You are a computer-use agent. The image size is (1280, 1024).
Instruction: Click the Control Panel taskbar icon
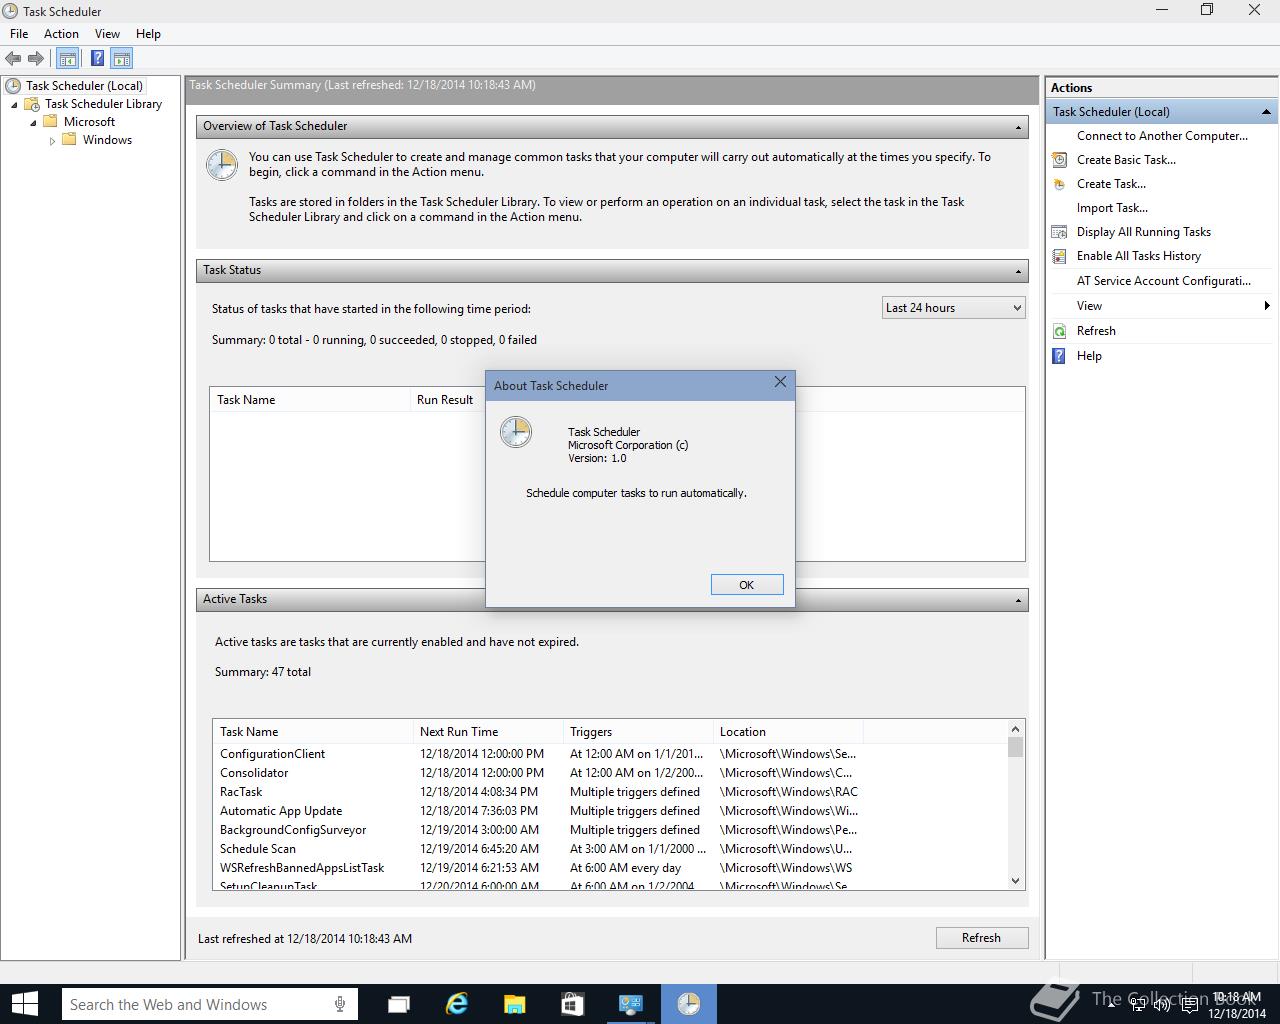630,1004
